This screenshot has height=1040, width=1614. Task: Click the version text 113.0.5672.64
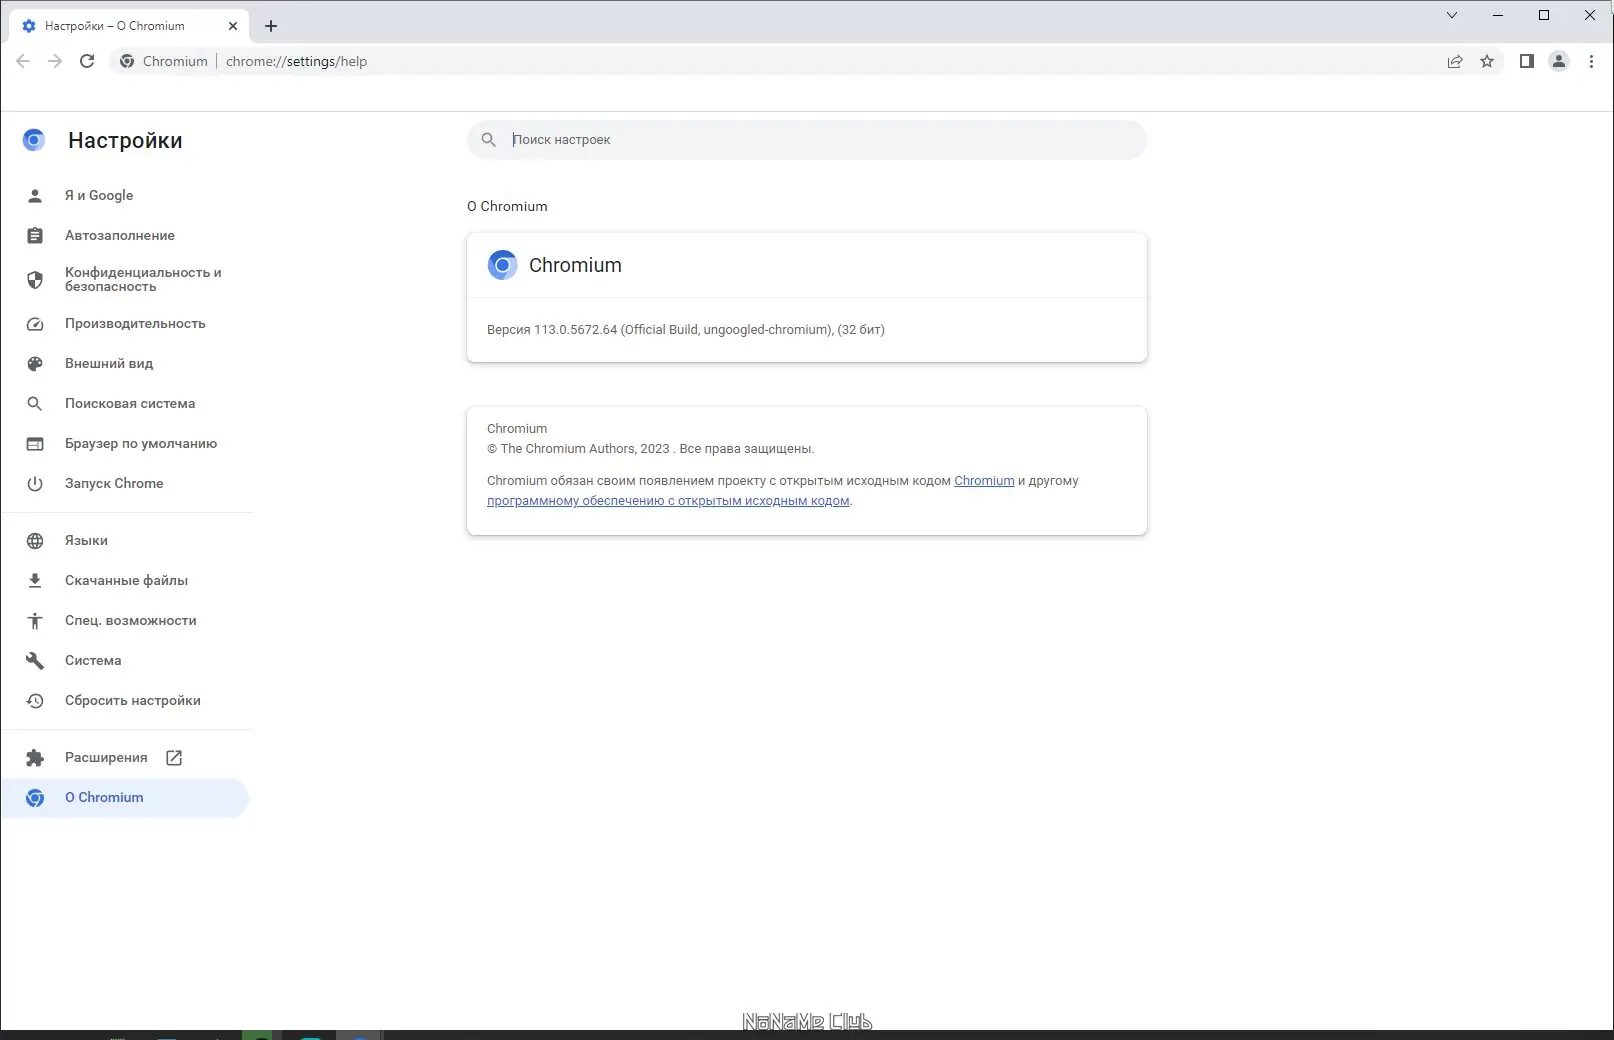tap(575, 330)
